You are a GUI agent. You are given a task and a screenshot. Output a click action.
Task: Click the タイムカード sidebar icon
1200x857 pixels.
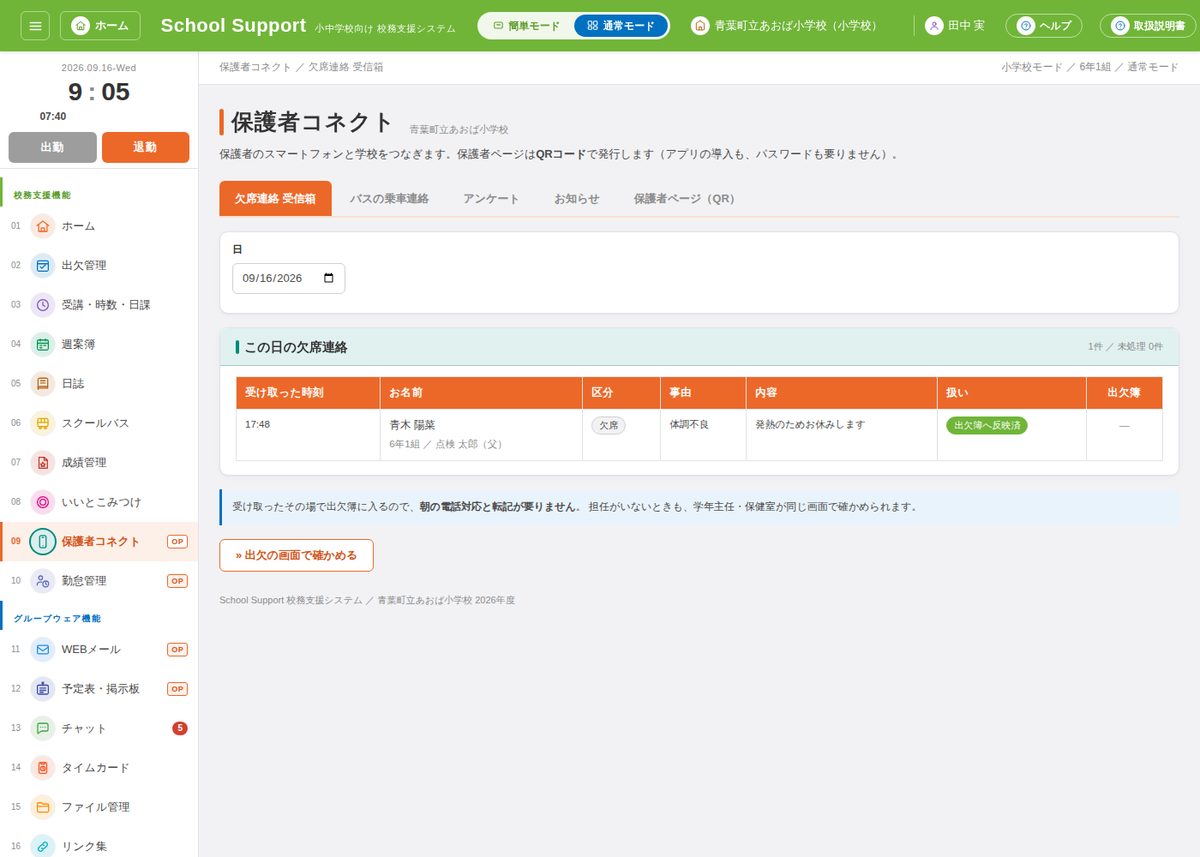42,768
